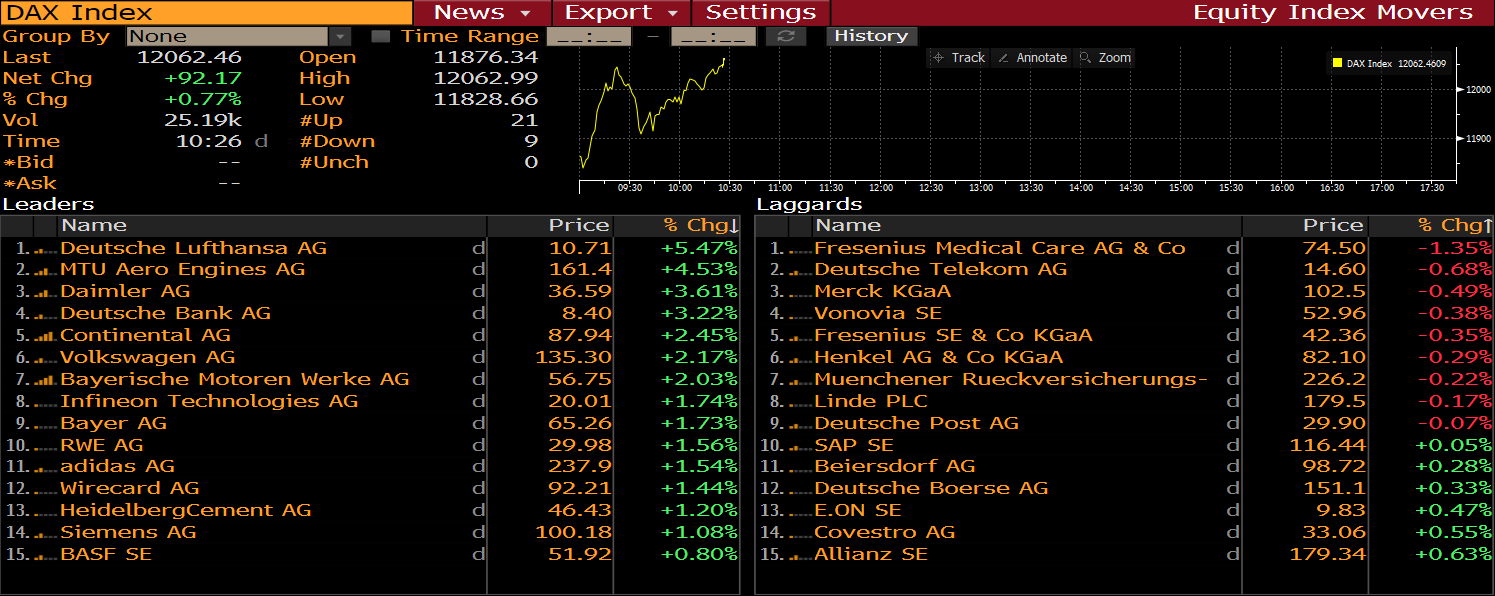Toggle the Time Range checkbox

[380, 36]
